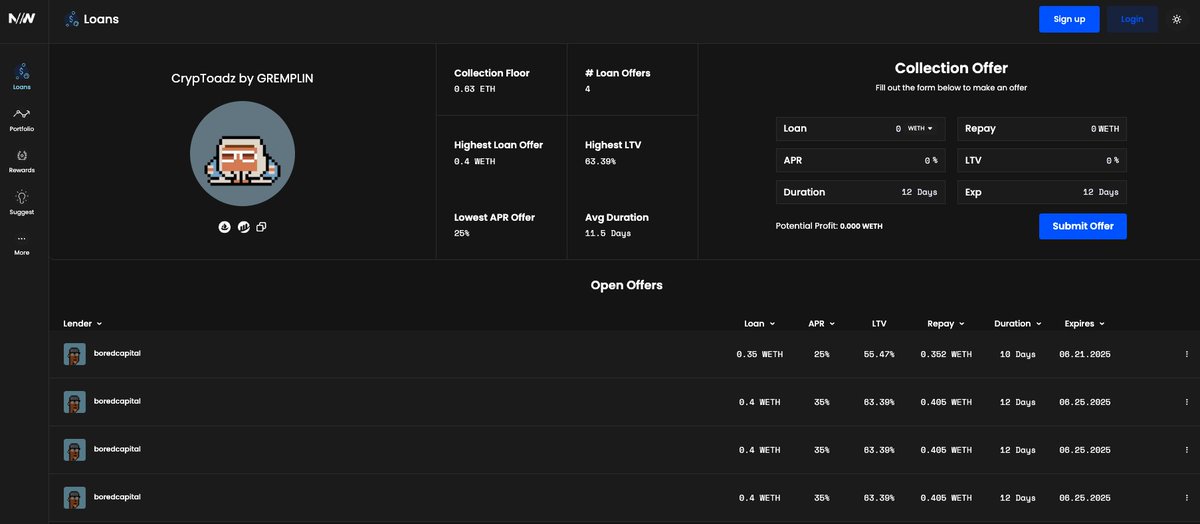Click the 06.21.2025 expiry date

pyautogui.click(x=1085, y=354)
